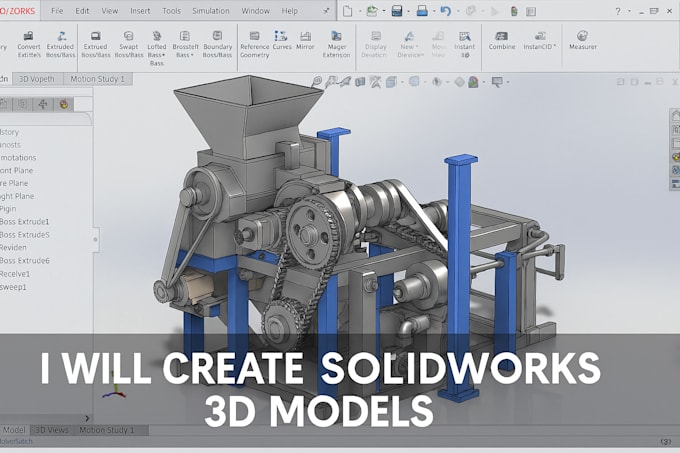
Task: Select the Boss Extrude6 feature
Action: point(25,261)
